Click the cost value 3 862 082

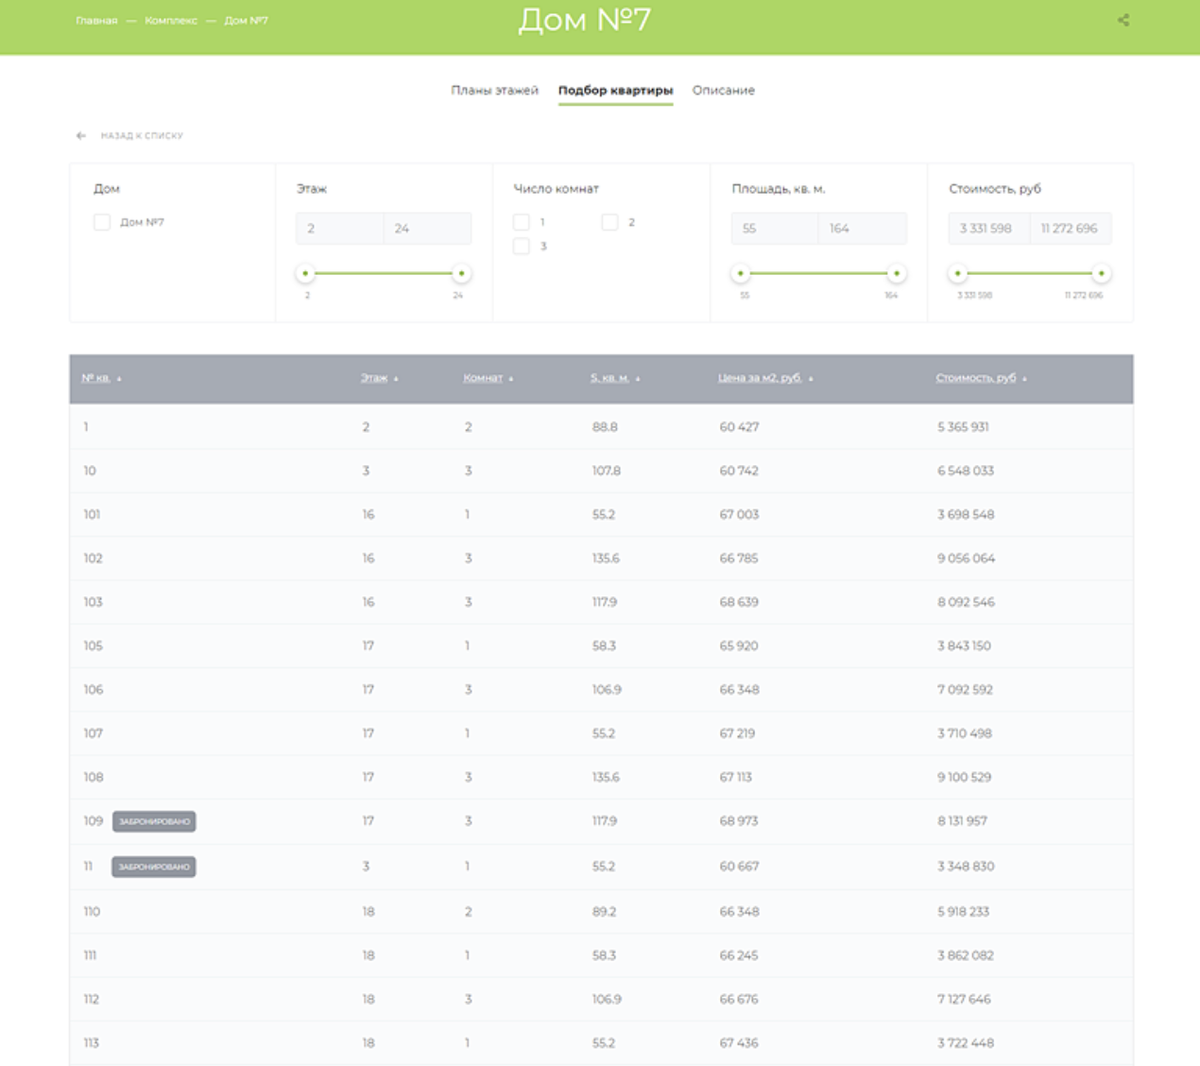965,956
